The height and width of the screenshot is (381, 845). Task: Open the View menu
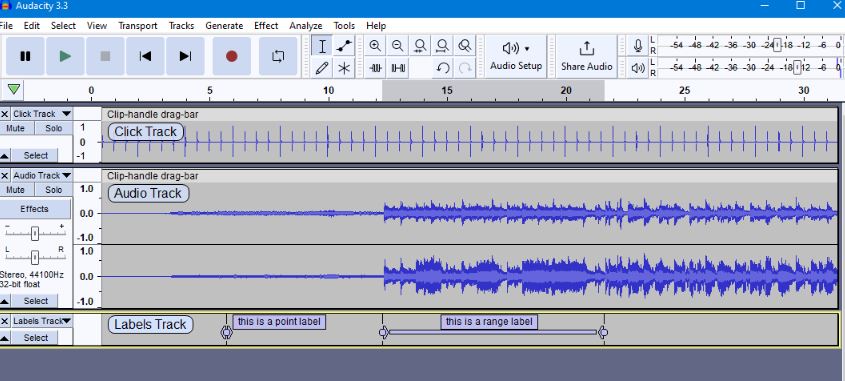pos(97,26)
